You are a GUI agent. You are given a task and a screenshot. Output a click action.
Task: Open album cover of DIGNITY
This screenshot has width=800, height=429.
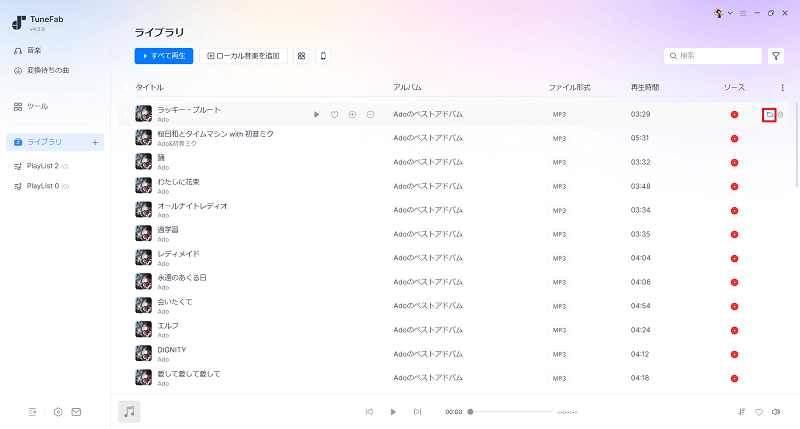[143, 353]
